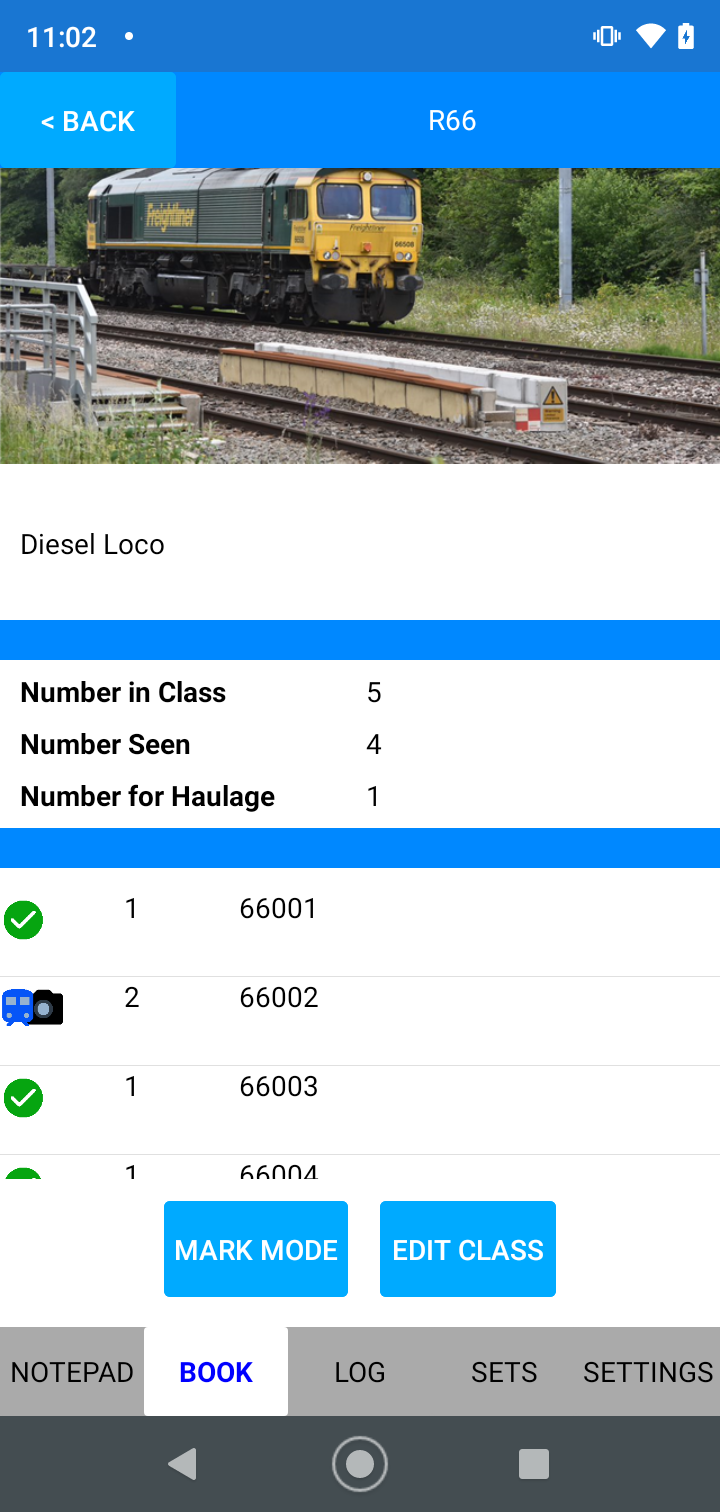Screen dimensions: 720x1512
Task: Click the green checkmark beside 66001
Action: [23, 919]
